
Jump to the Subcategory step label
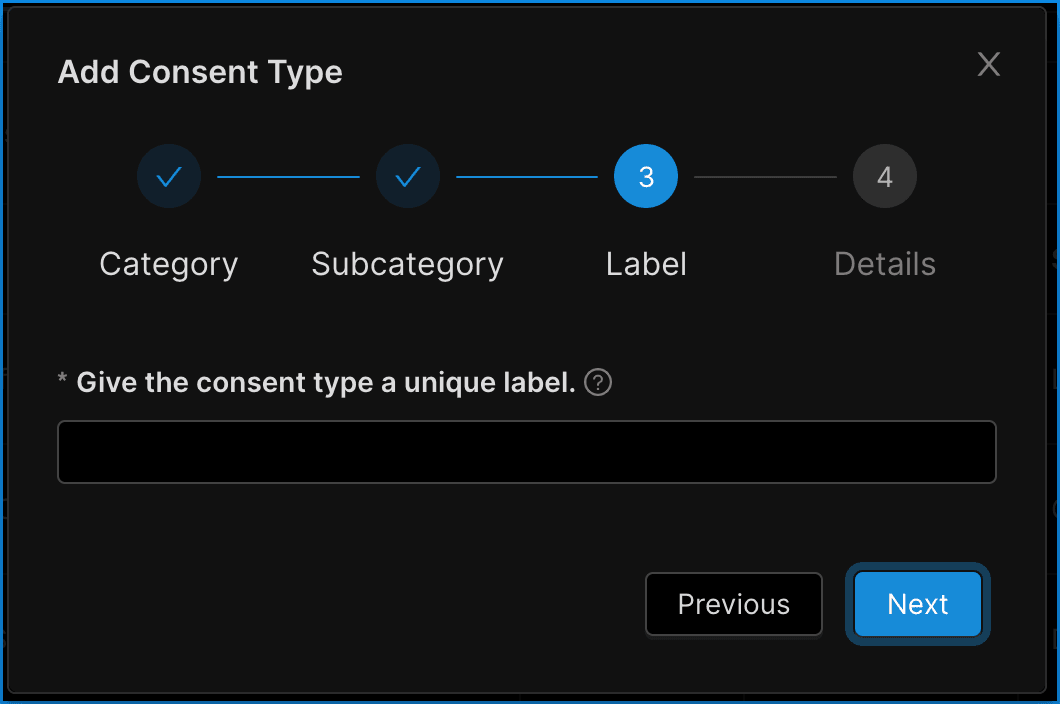pos(408,264)
